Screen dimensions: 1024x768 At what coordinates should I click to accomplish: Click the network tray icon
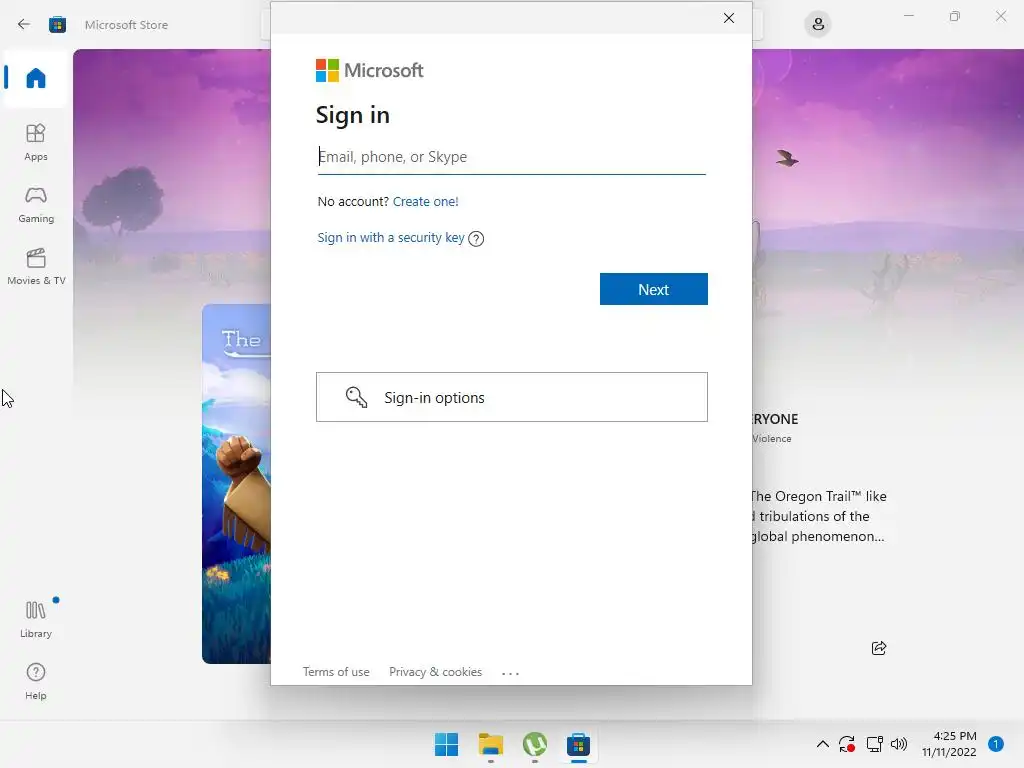tap(874, 744)
